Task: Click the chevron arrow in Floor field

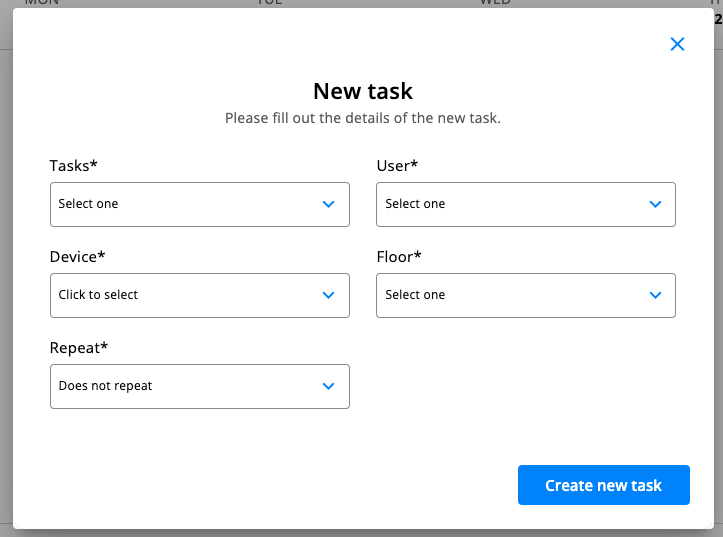Action: [x=655, y=295]
